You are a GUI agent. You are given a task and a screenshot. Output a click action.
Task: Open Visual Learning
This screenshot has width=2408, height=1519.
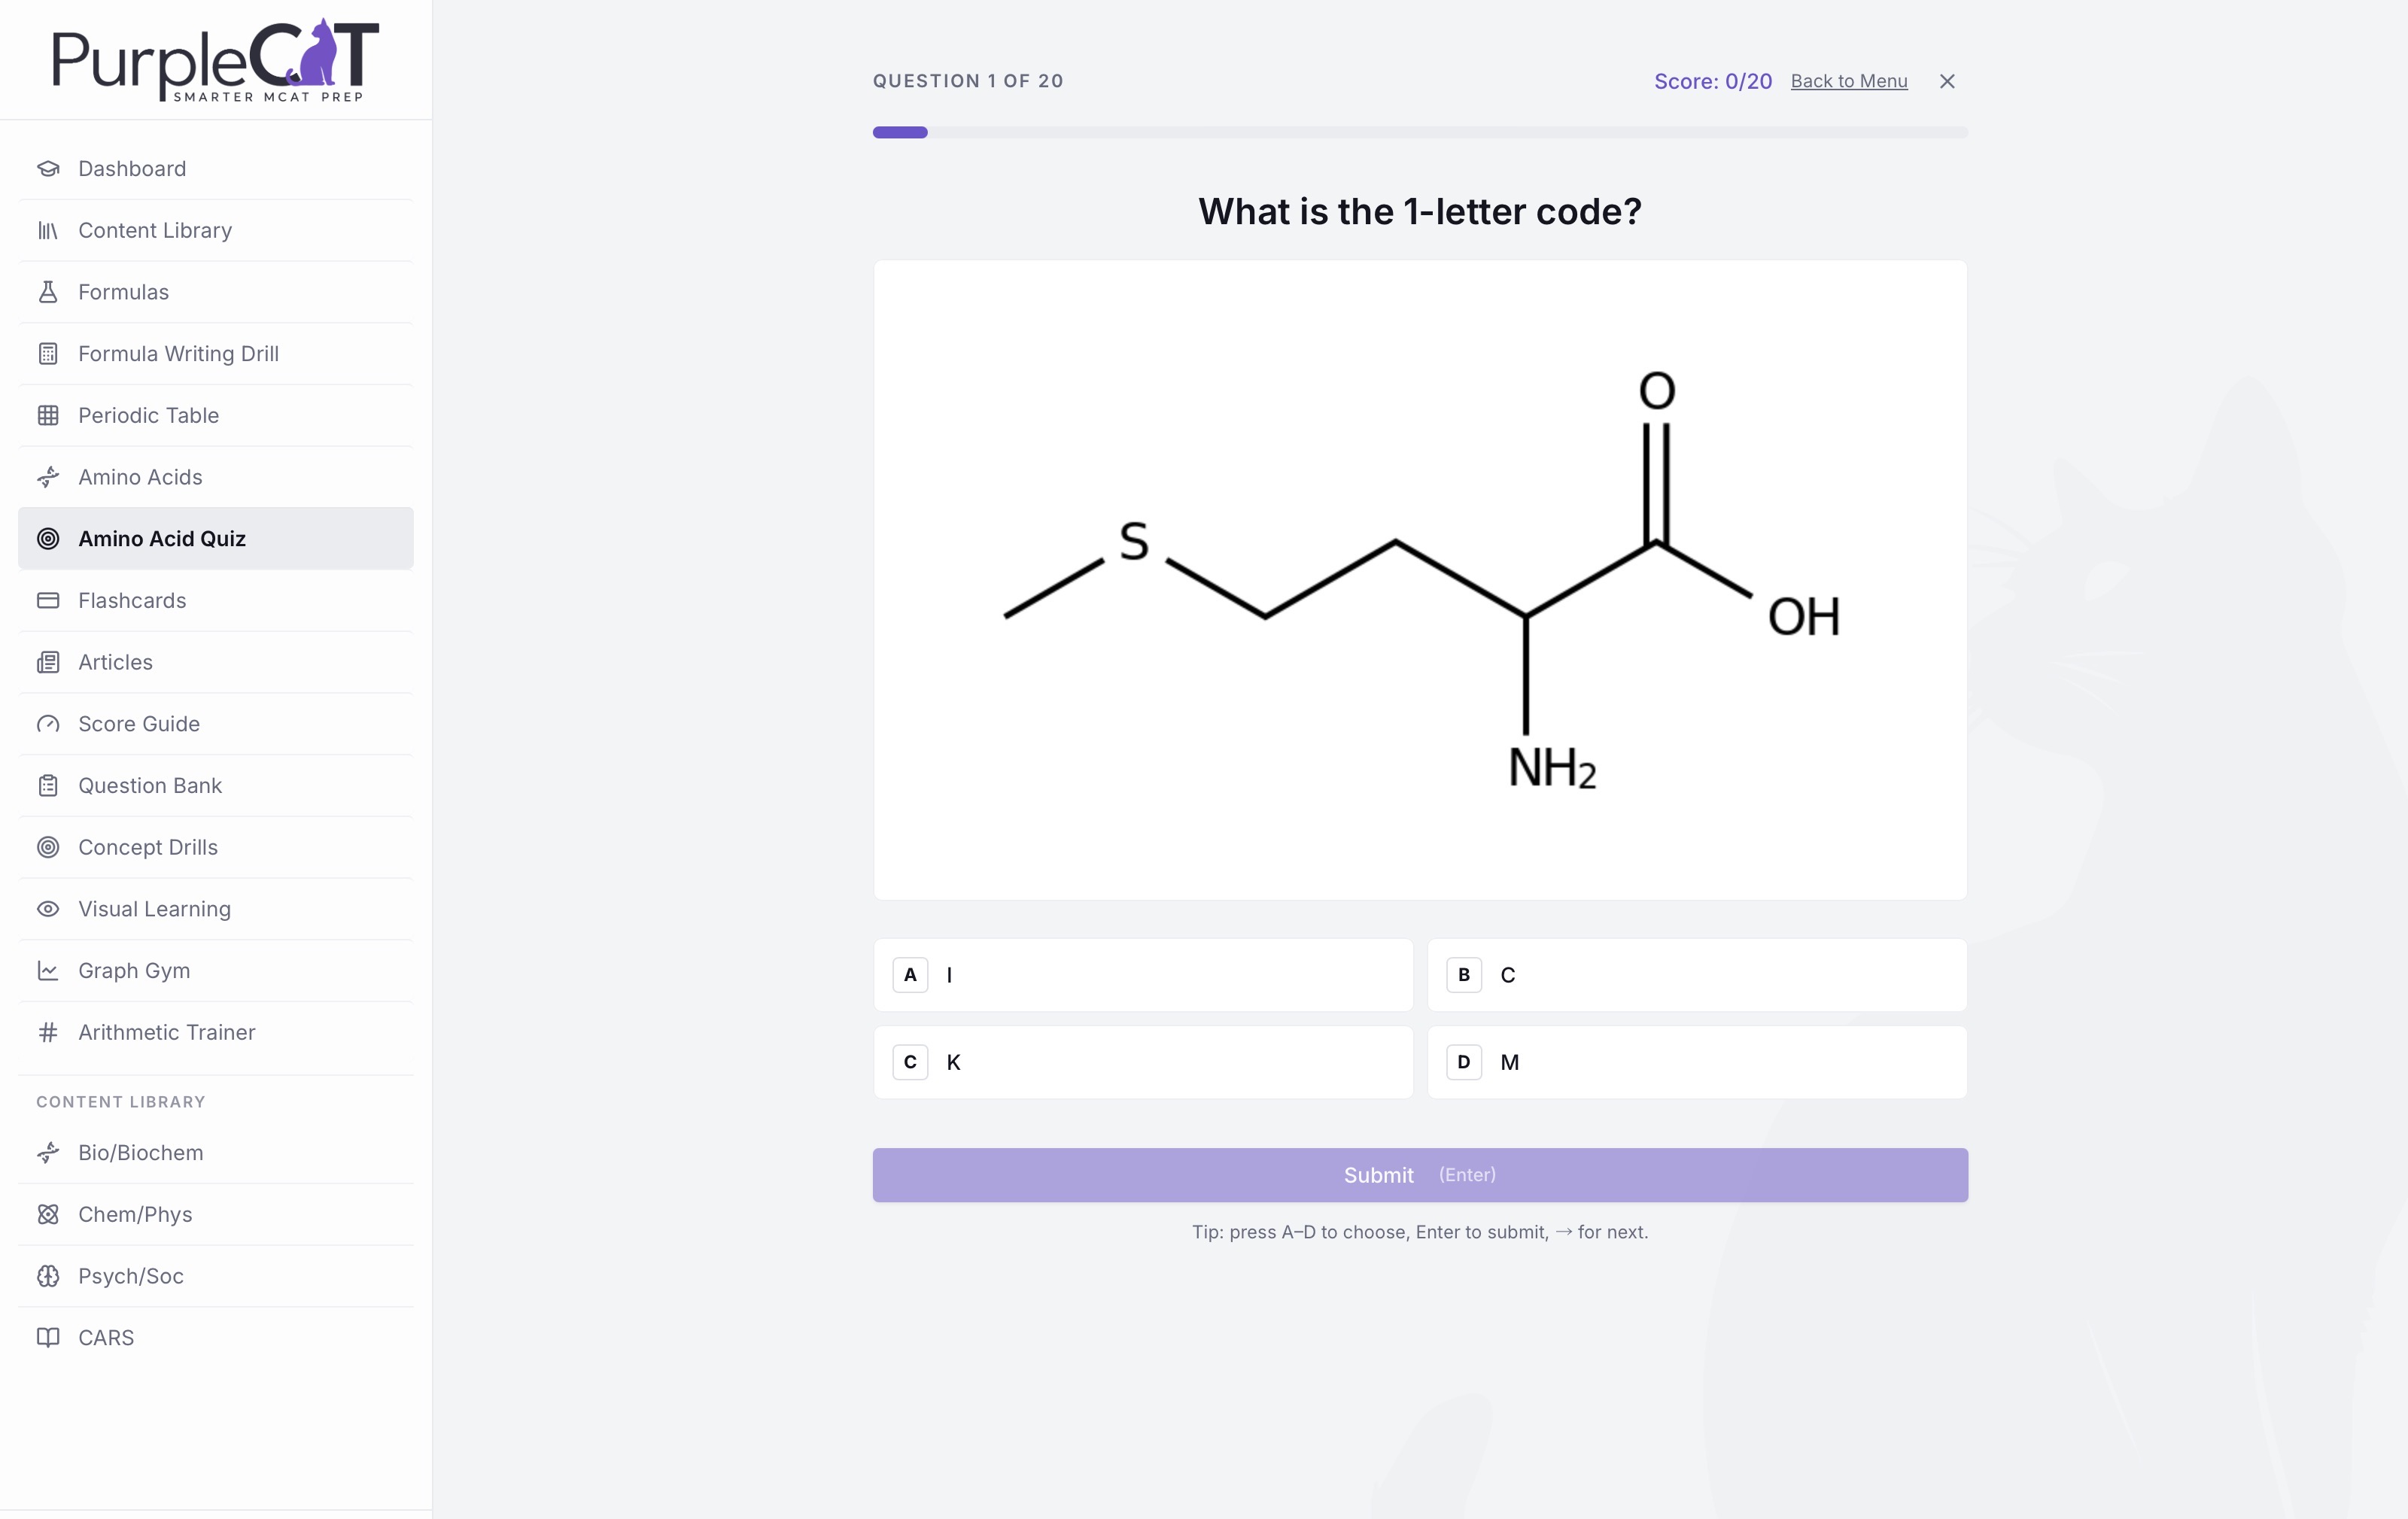click(216, 909)
